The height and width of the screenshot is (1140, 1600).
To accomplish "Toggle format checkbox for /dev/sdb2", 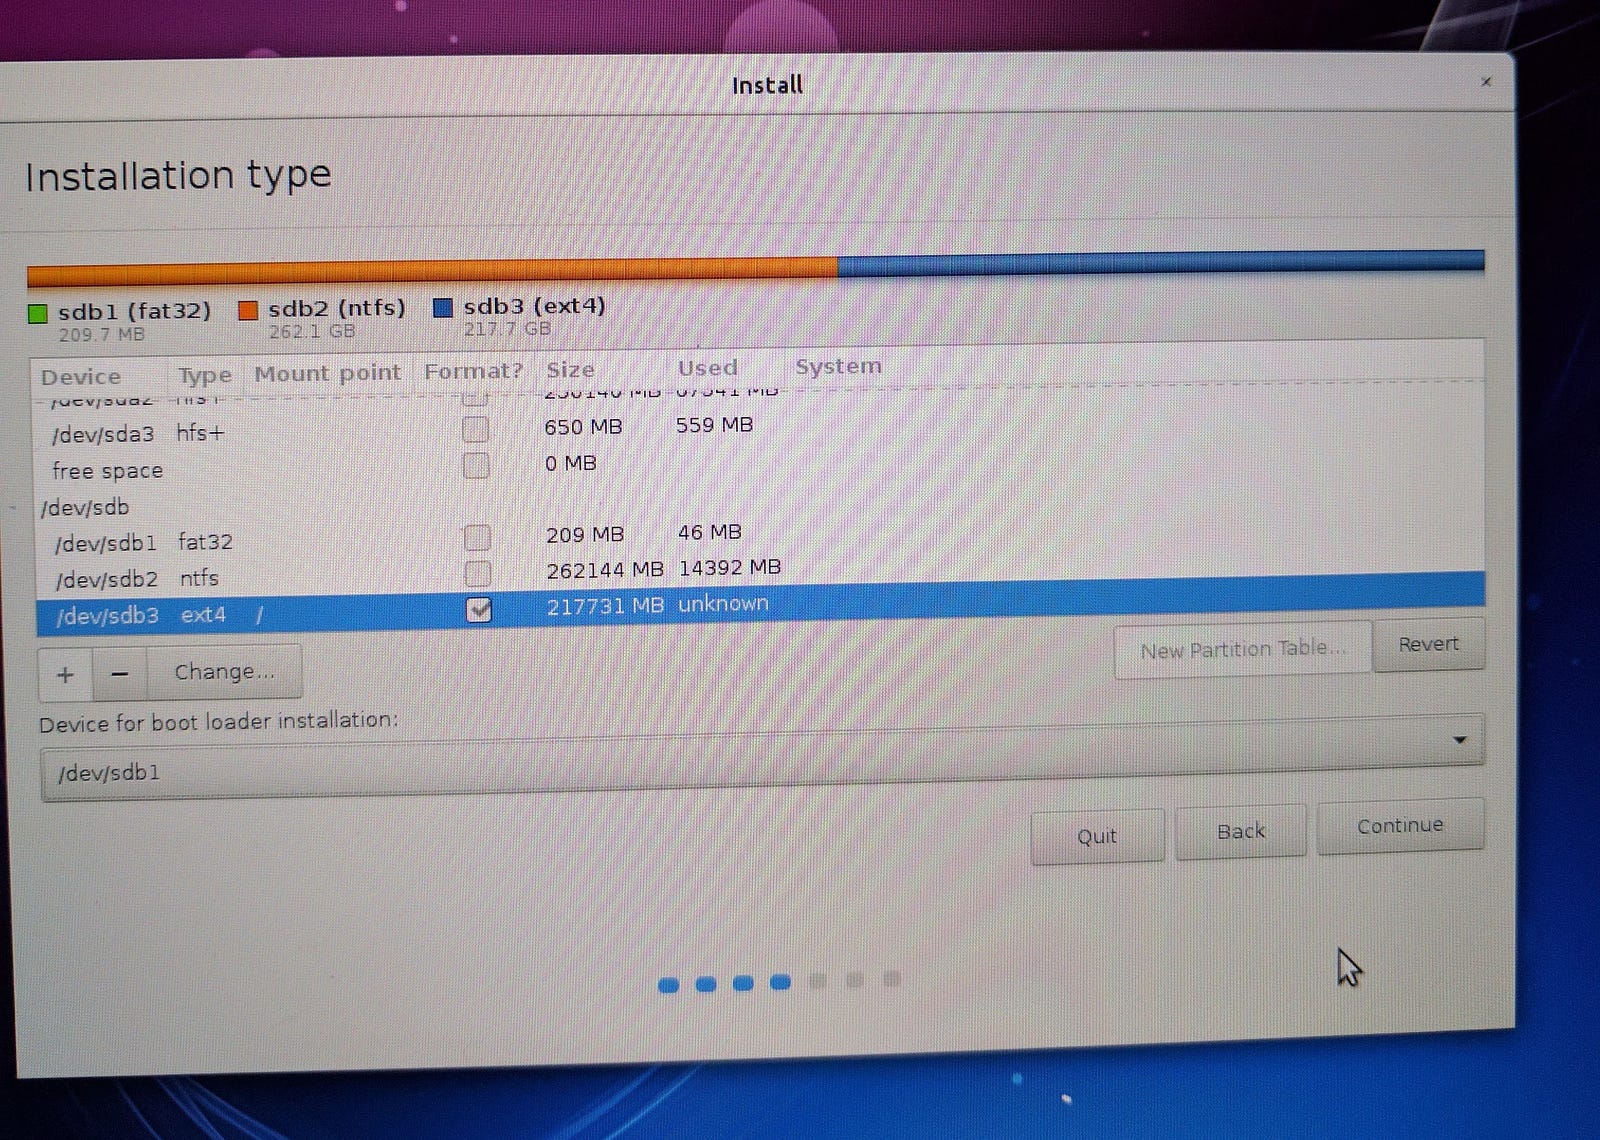I will [478, 574].
